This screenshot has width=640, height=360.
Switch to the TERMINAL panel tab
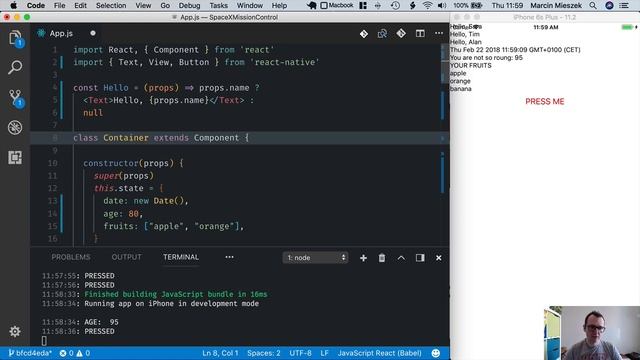point(181,257)
